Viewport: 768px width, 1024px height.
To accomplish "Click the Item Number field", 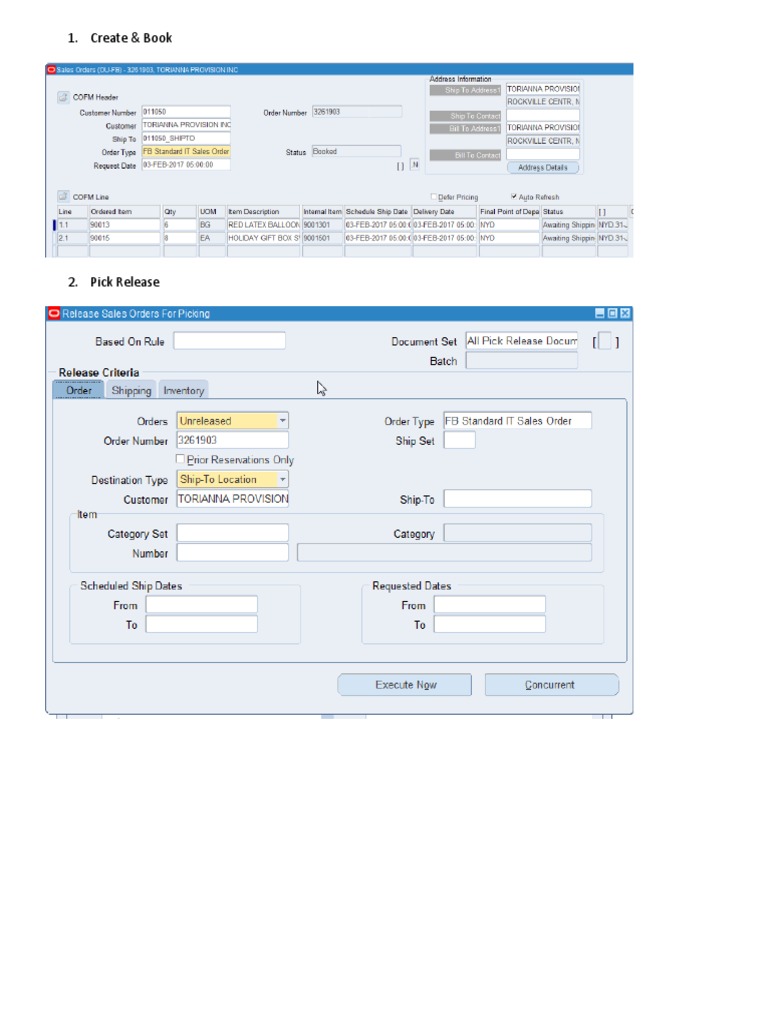I will (232, 552).
